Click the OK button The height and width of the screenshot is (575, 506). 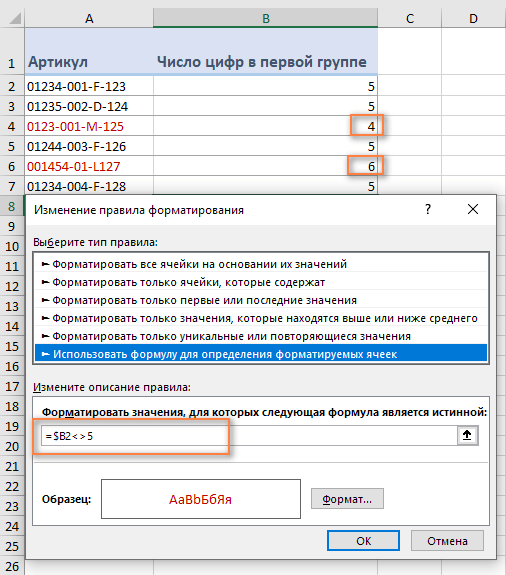[x=363, y=541]
